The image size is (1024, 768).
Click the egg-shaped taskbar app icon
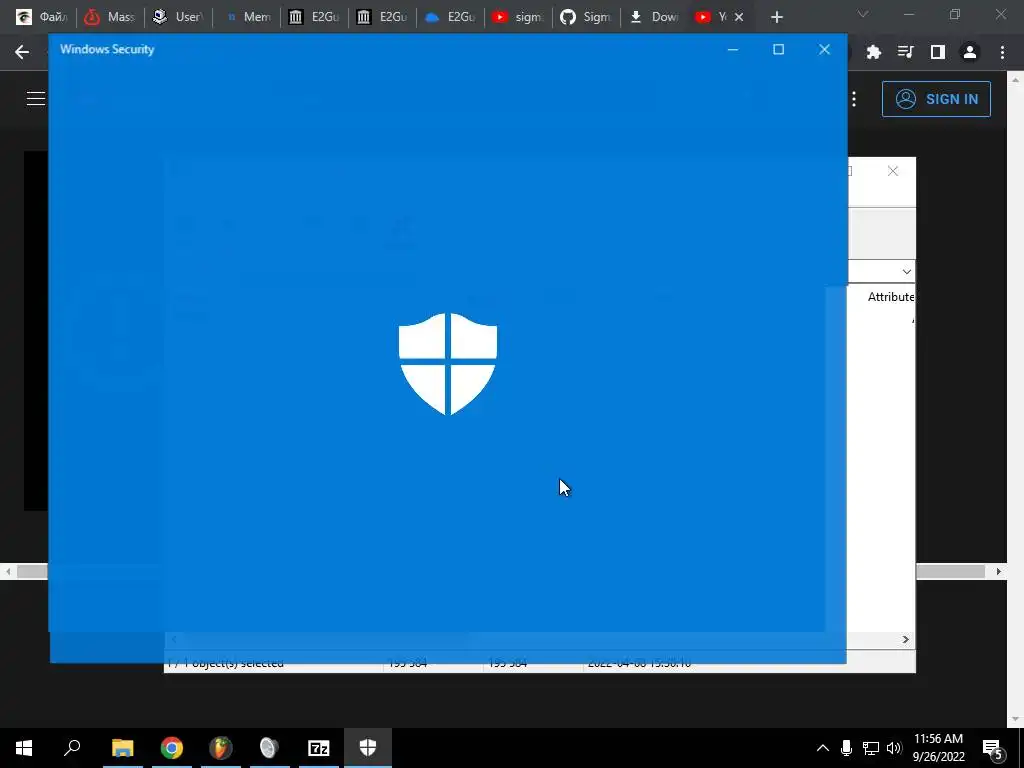(269, 748)
